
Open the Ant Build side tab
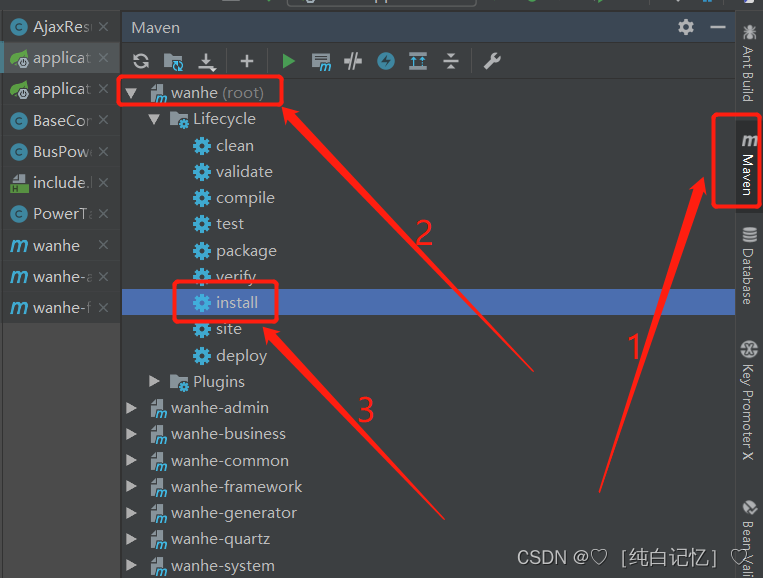tap(748, 62)
